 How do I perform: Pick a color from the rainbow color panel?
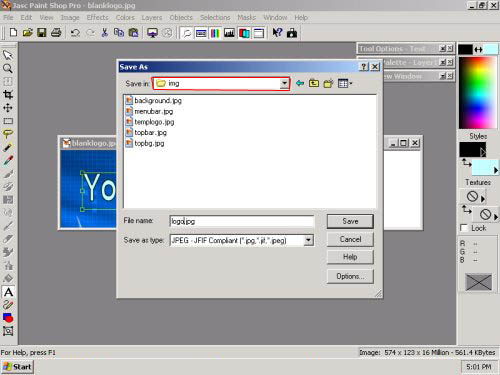pyautogui.click(x=477, y=93)
